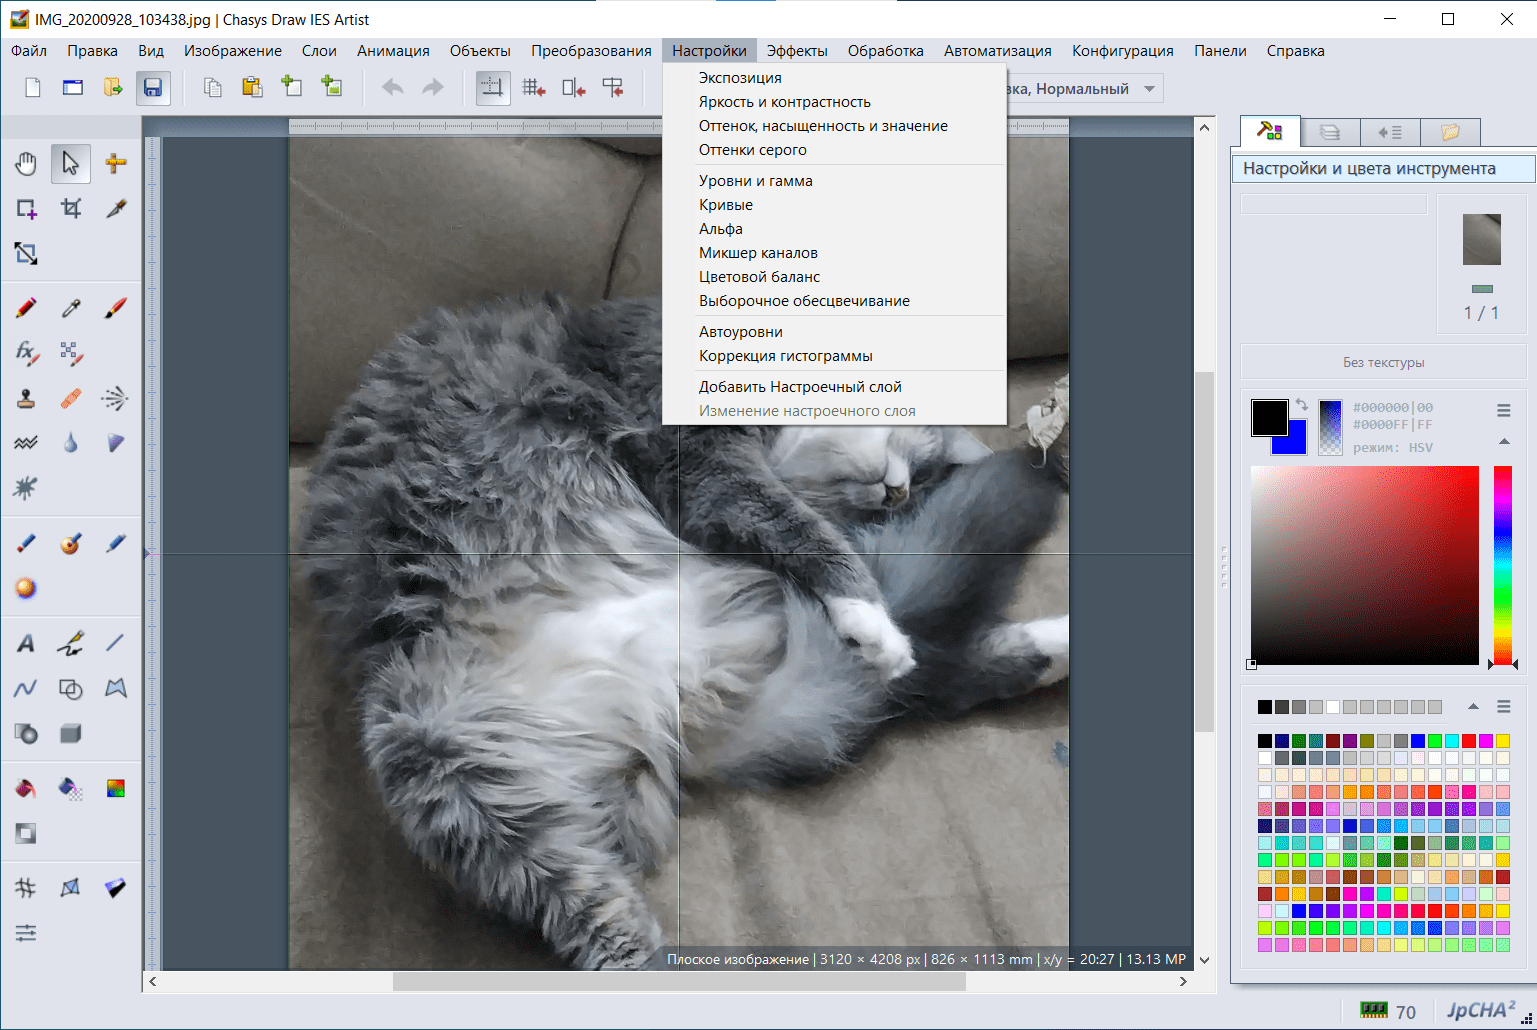Collapse the color picker with its triangle
This screenshot has height=1030, width=1537.
pyautogui.click(x=1503, y=441)
